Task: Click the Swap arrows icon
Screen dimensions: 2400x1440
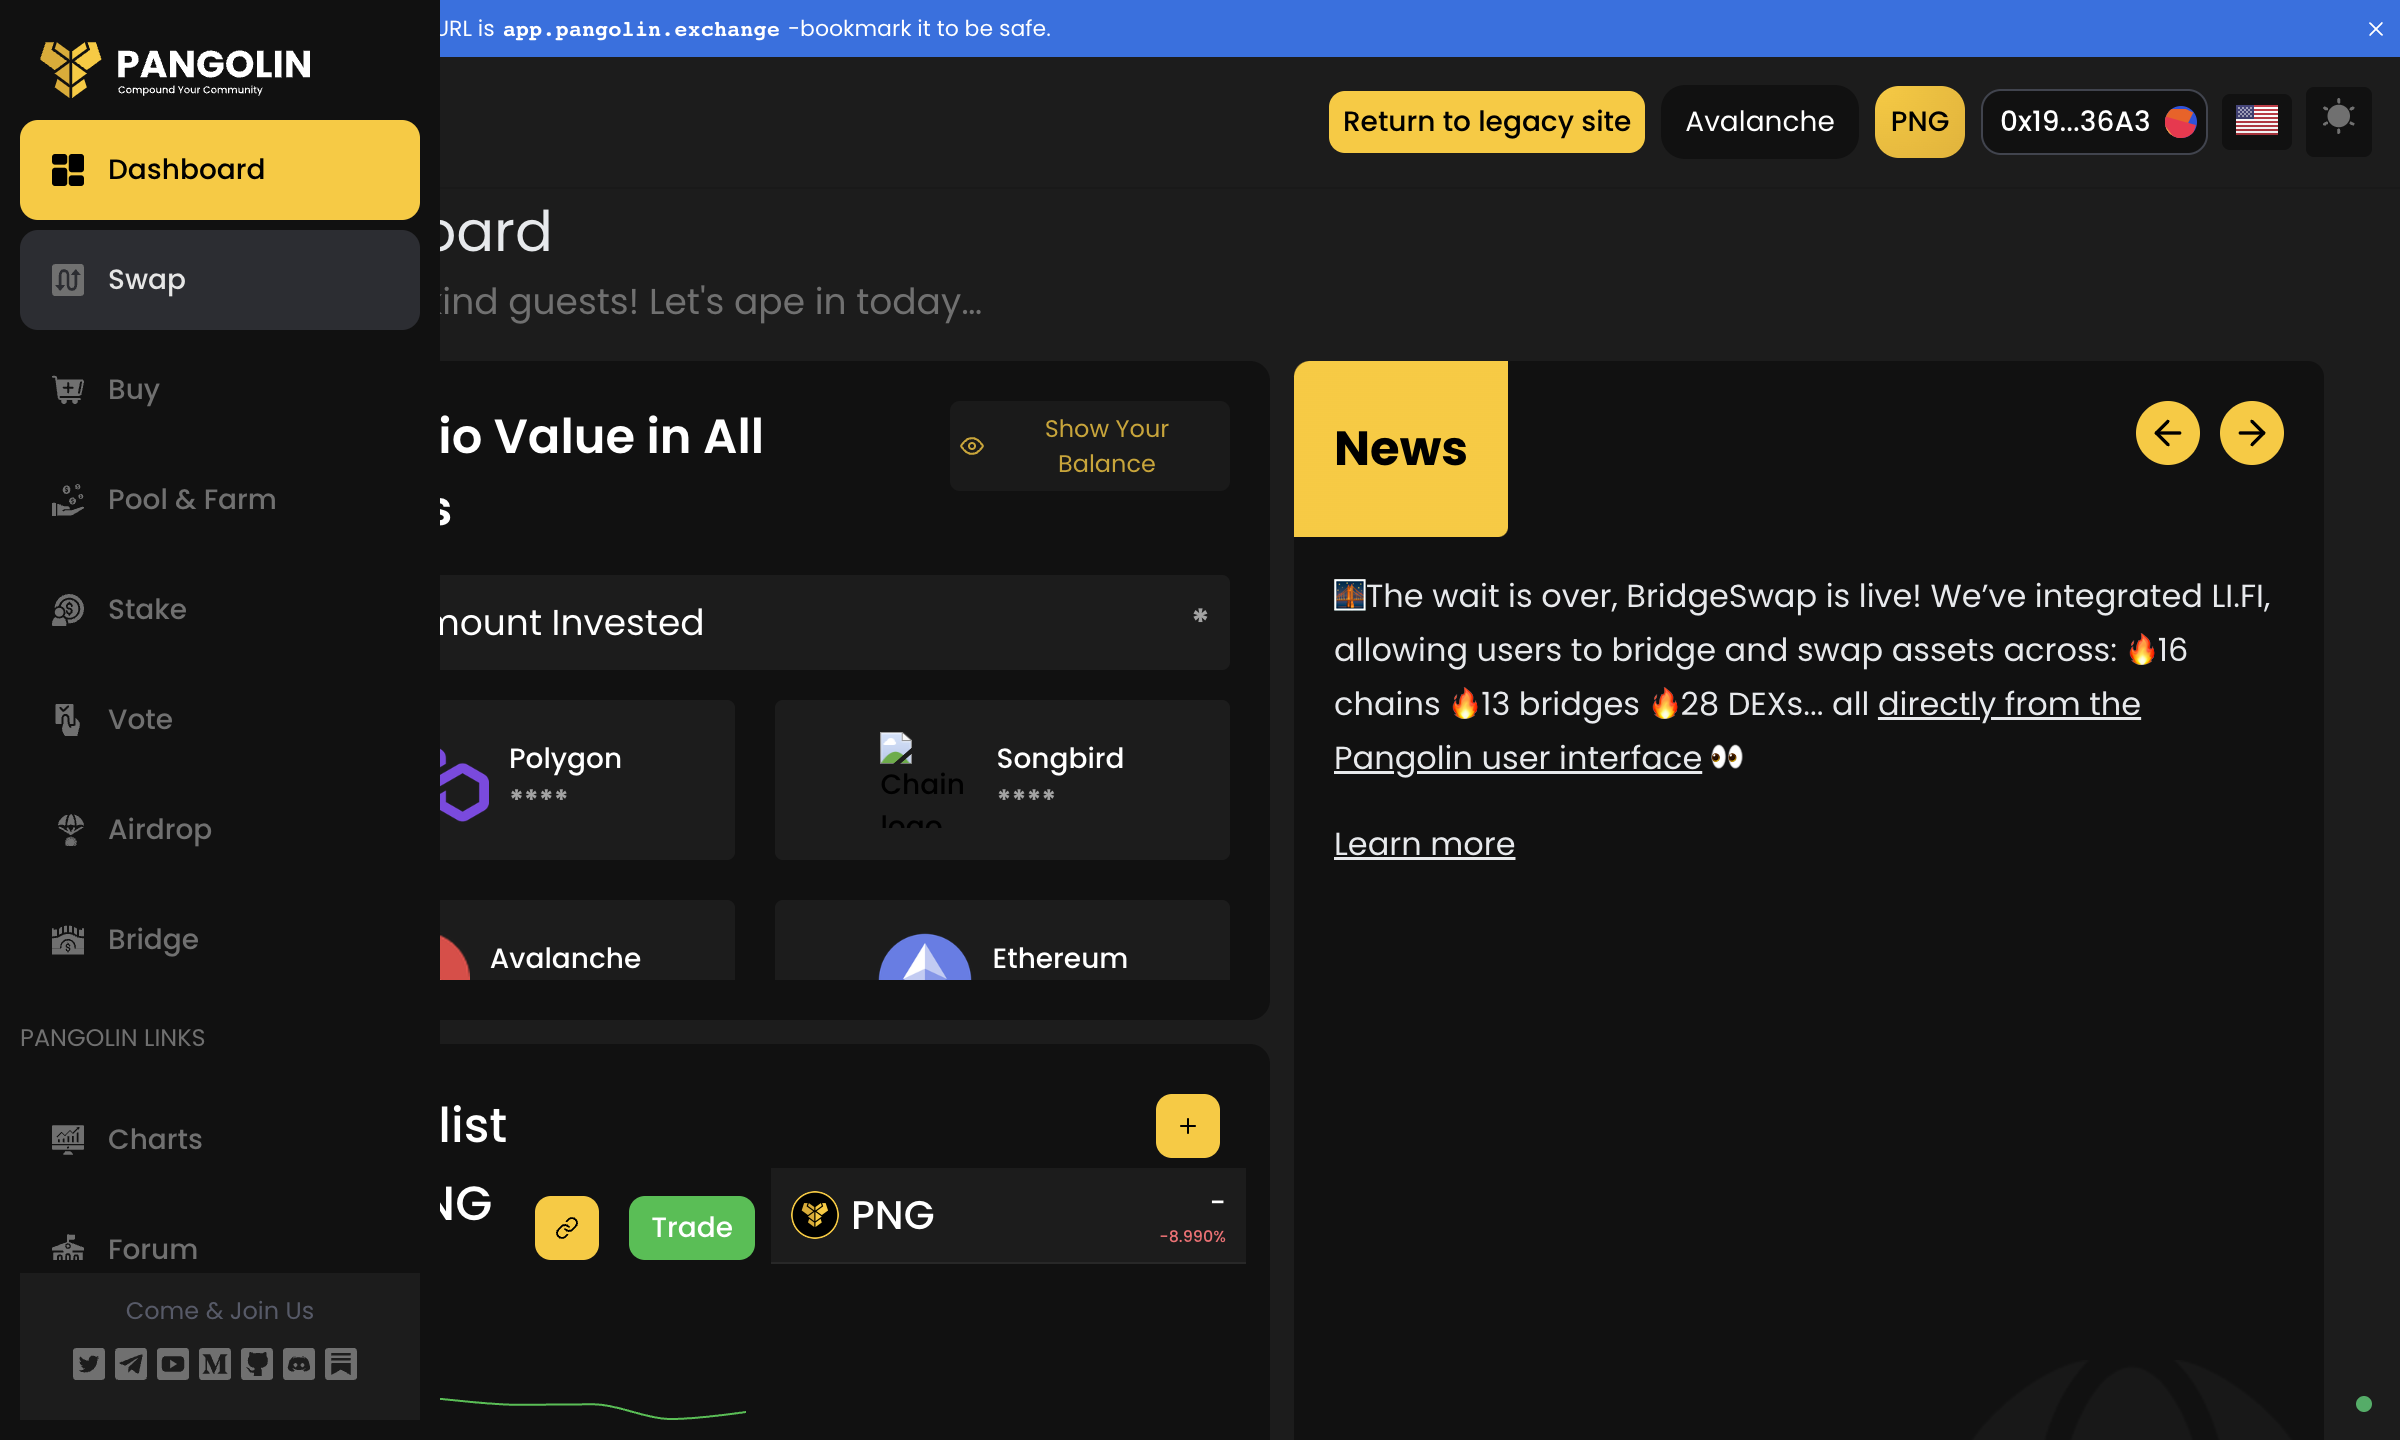Action: click(68, 280)
